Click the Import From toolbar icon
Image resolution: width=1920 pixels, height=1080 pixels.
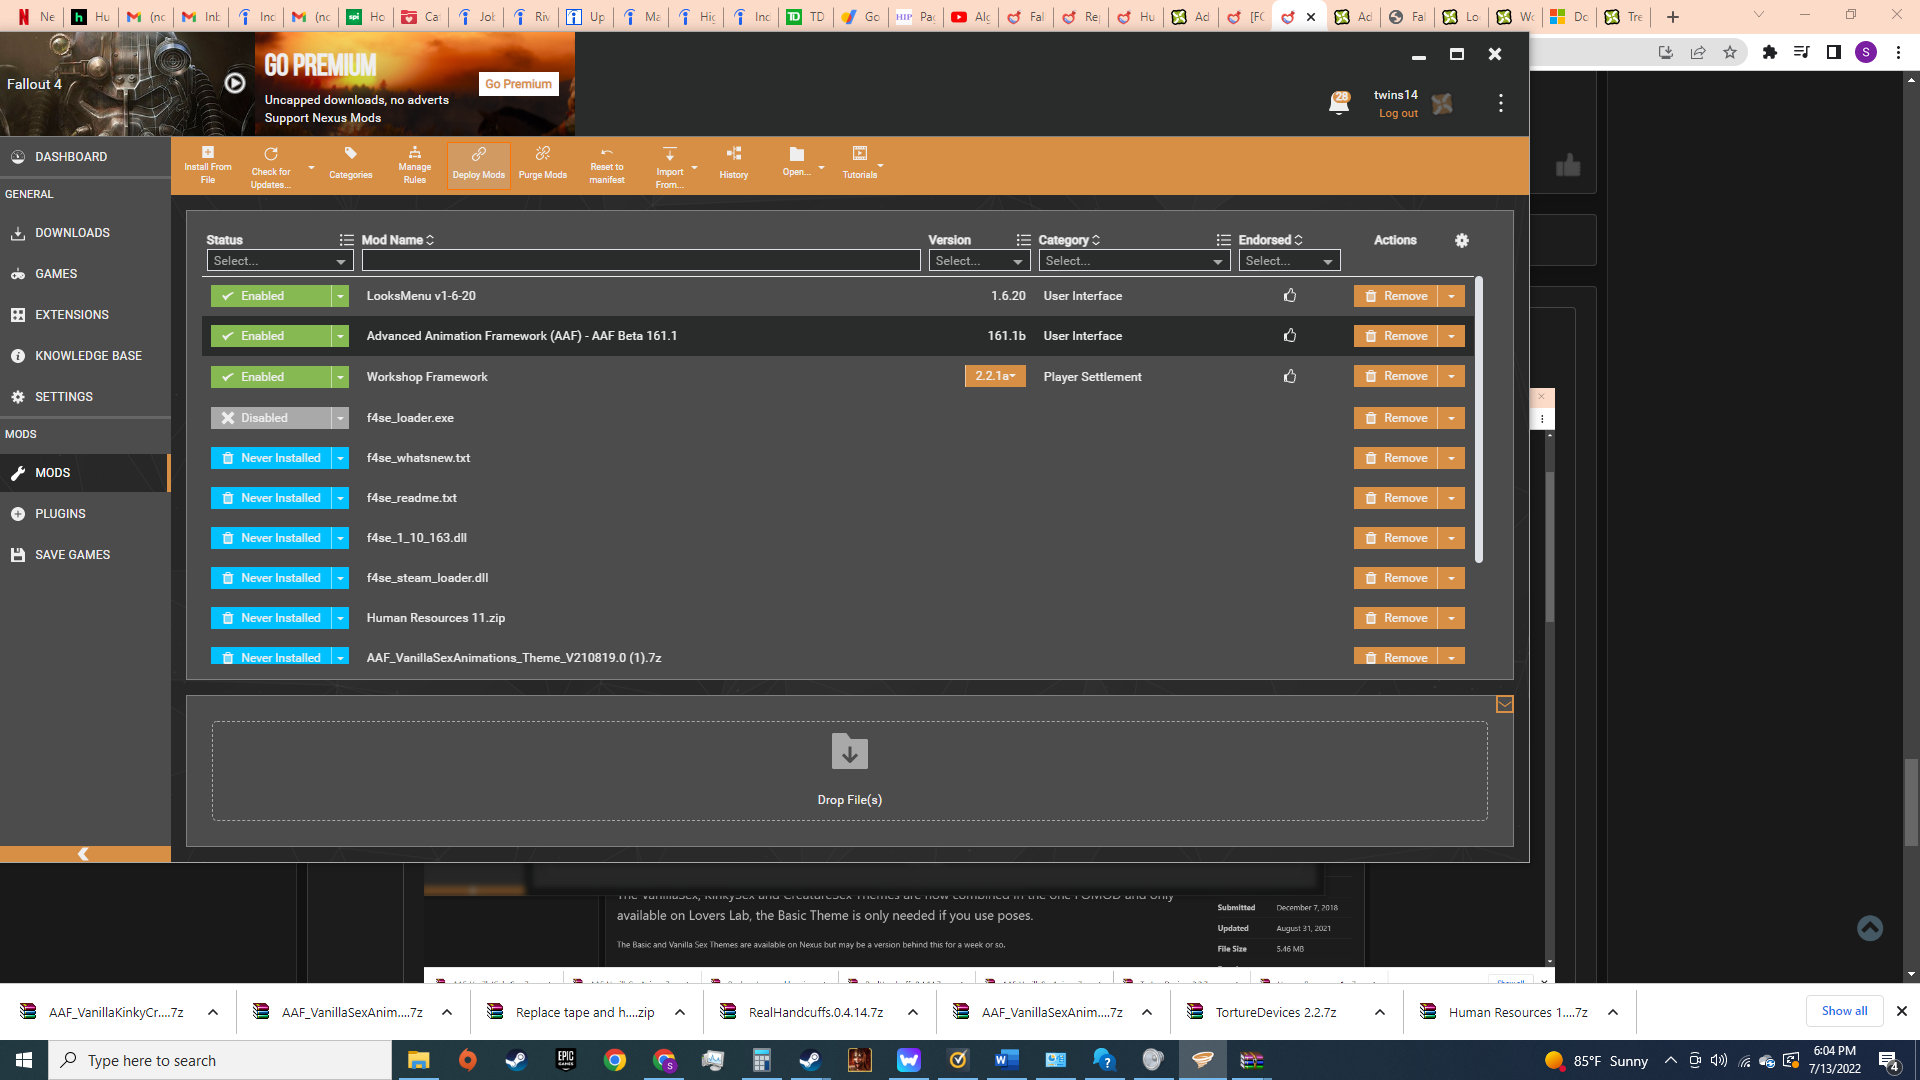(x=670, y=166)
